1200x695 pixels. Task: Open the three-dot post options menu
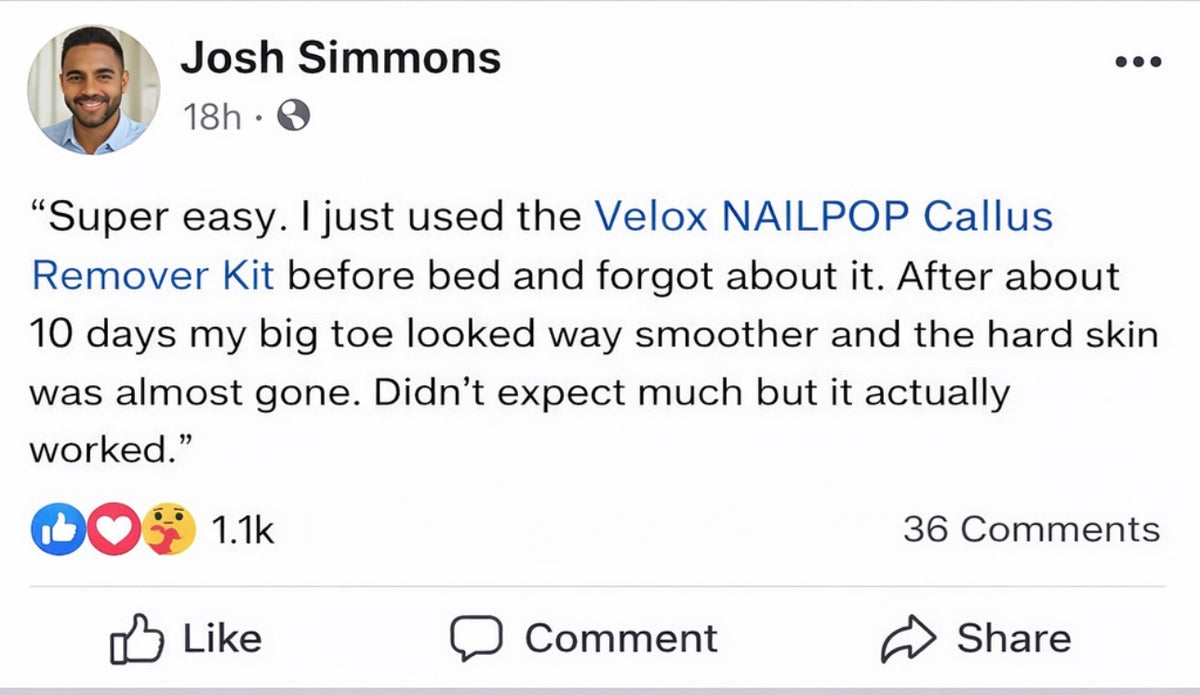(1138, 61)
